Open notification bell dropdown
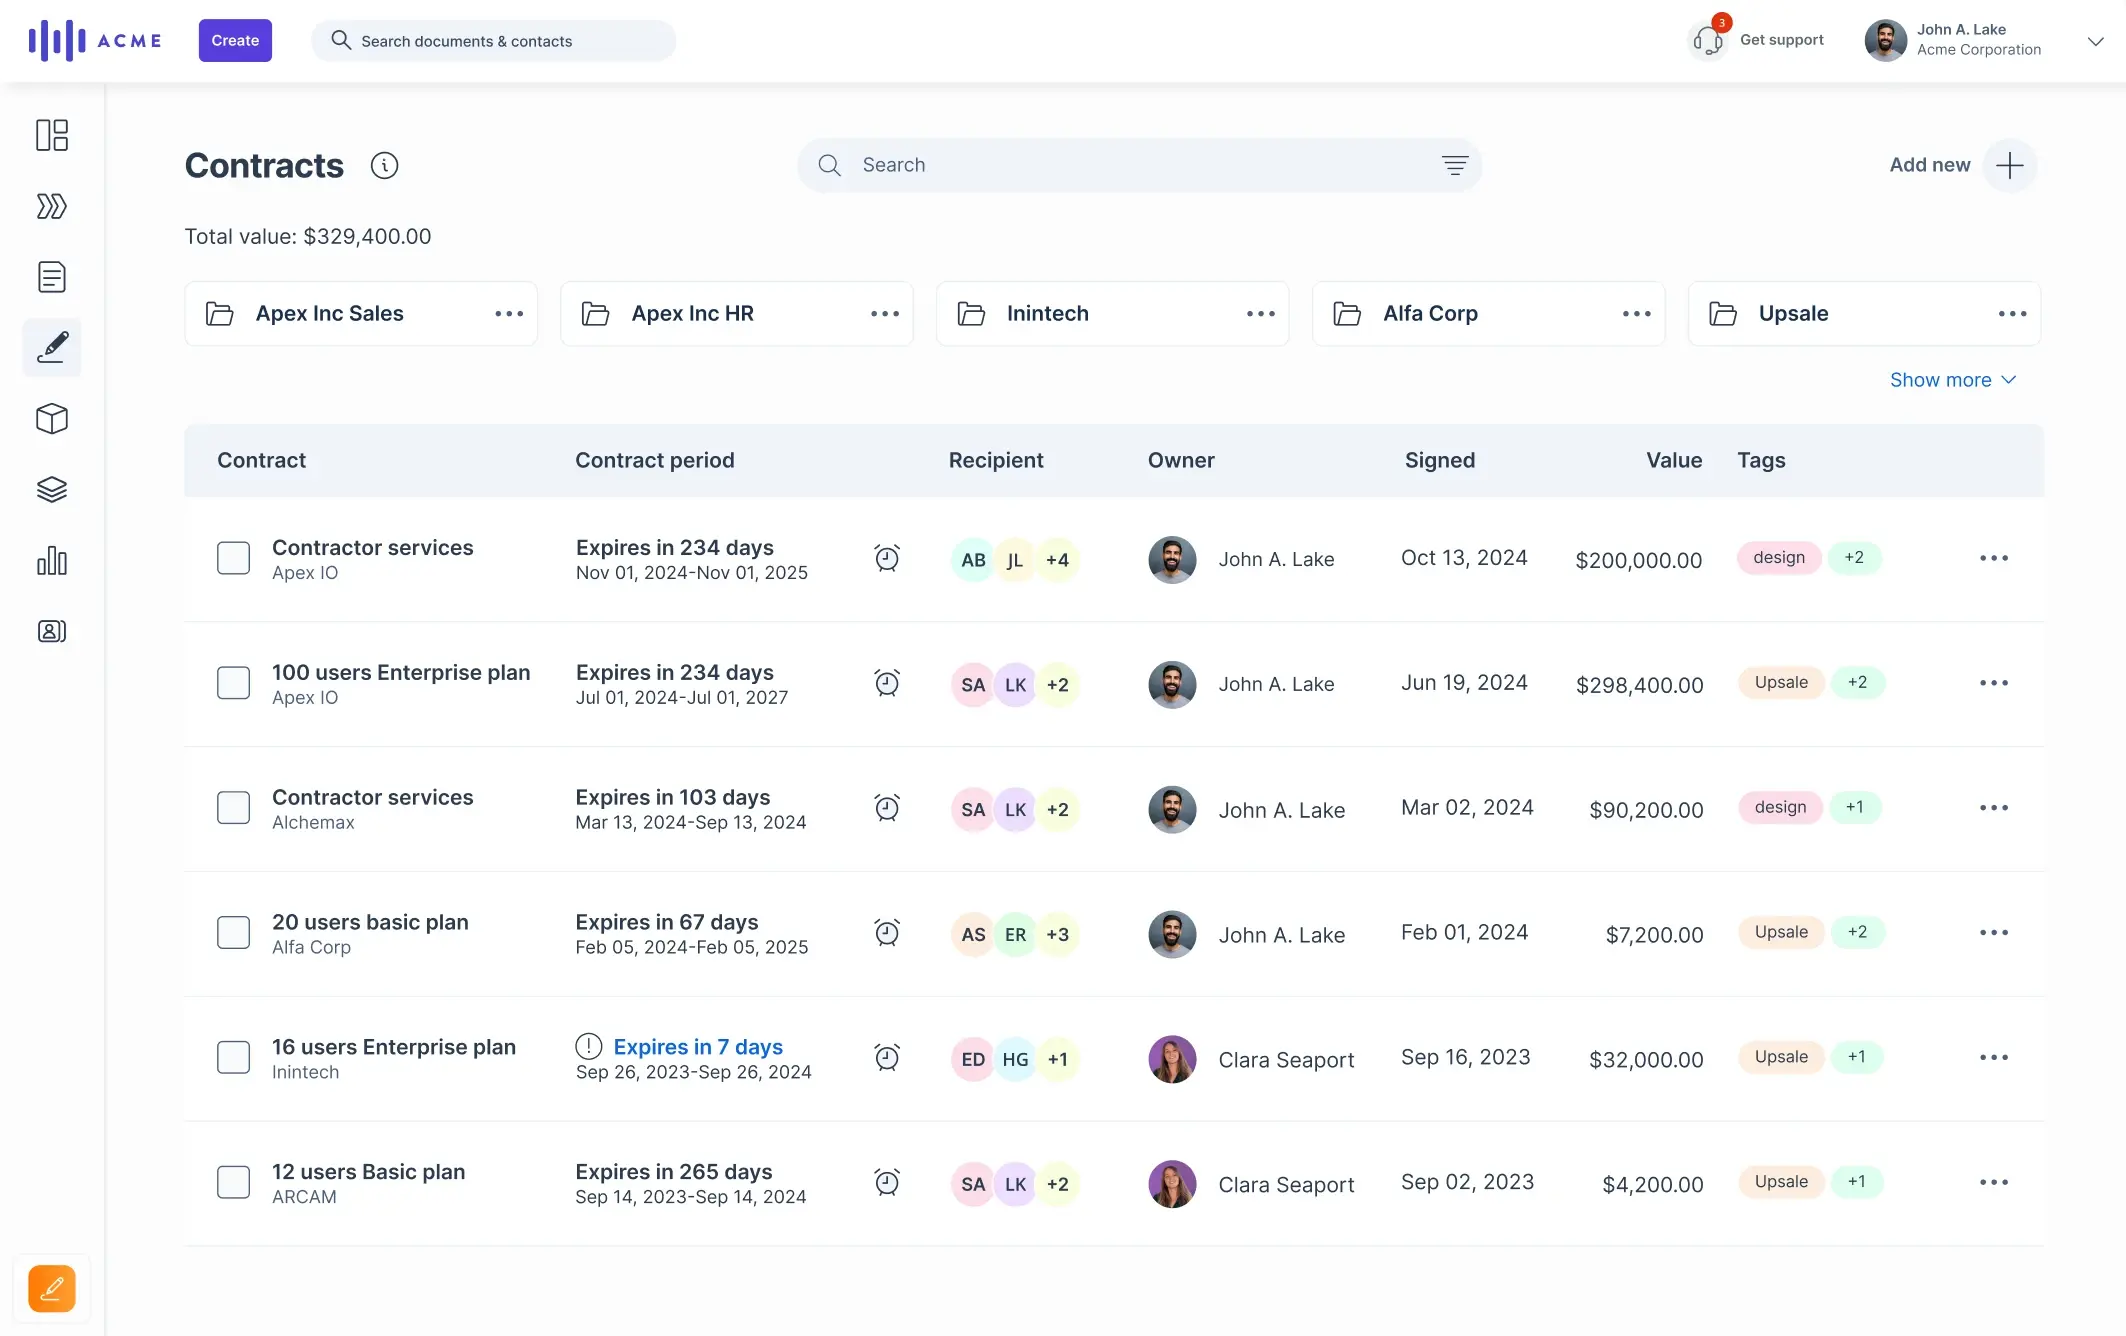Screen dimensions: 2126x1336 click(x=1704, y=38)
